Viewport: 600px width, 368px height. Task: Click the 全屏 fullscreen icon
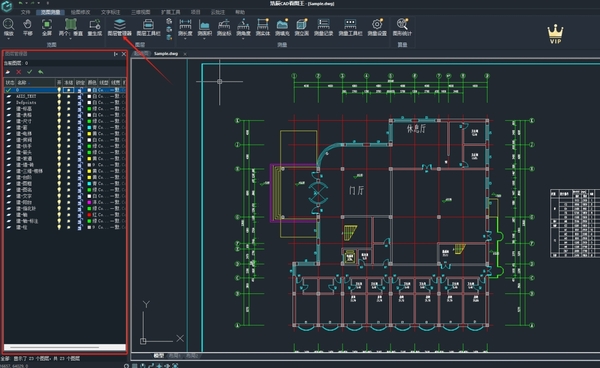pyautogui.click(x=47, y=27)
